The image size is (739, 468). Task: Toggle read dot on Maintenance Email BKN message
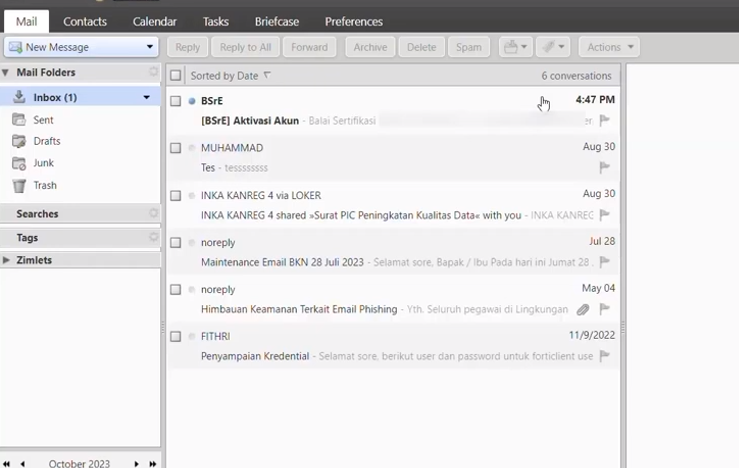click(192, 242)
